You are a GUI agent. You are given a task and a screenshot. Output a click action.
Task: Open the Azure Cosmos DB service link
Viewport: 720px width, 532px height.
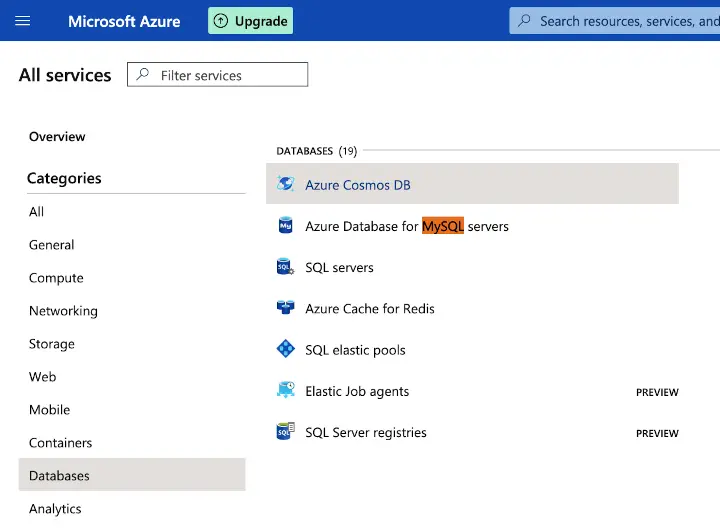(x=358, y=185)
